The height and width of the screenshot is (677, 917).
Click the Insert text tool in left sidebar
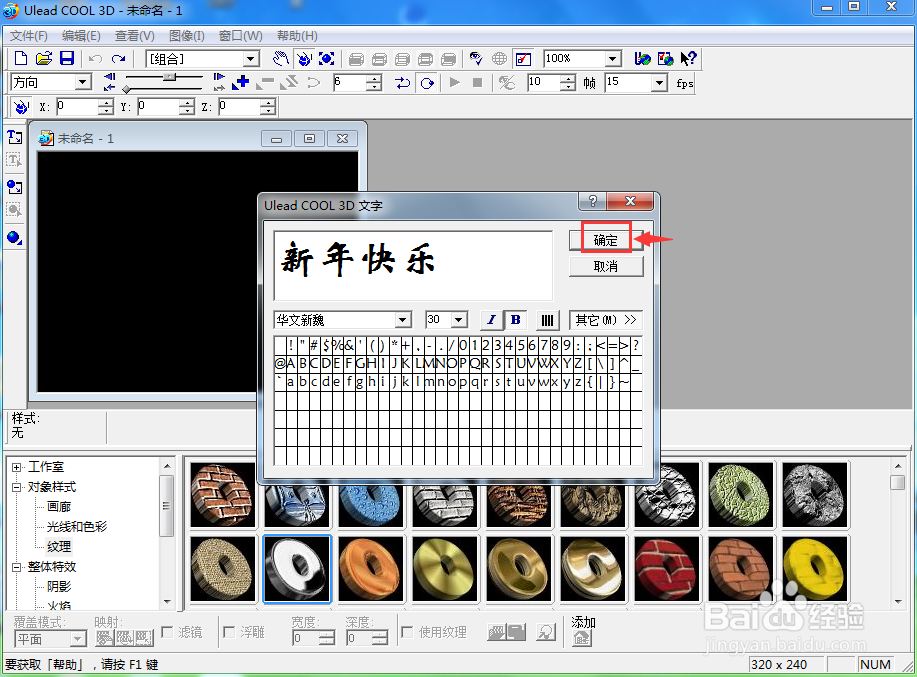[x=15, y=137]
